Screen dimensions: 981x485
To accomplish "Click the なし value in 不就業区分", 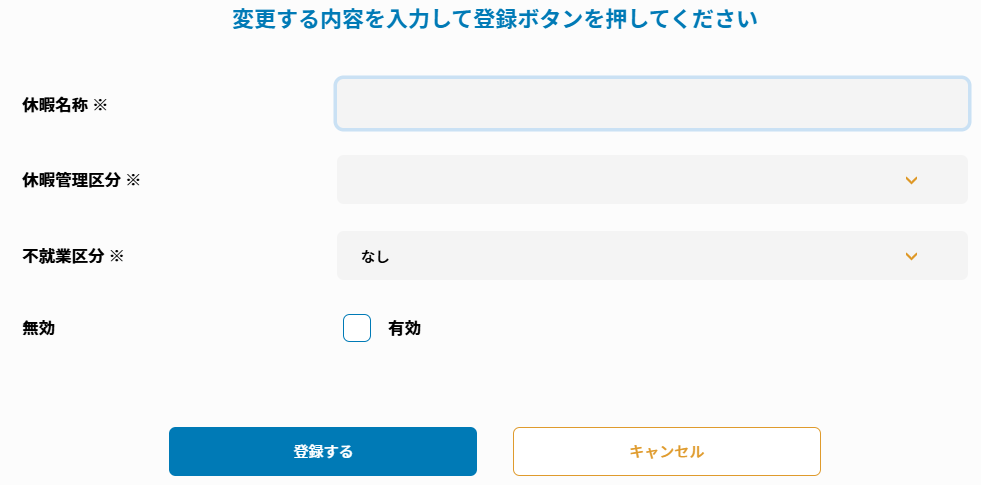I will click(375, 257).
